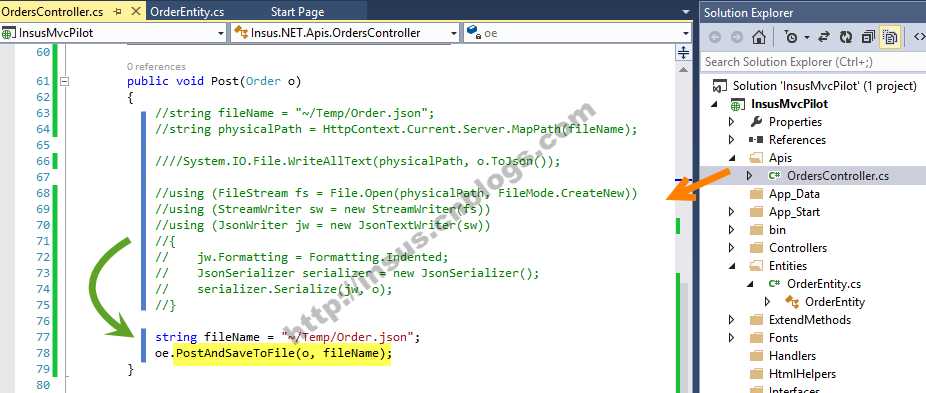926x393 pixels.
Task: Select the OrderEntity class item
Action: tap(834, 302)
